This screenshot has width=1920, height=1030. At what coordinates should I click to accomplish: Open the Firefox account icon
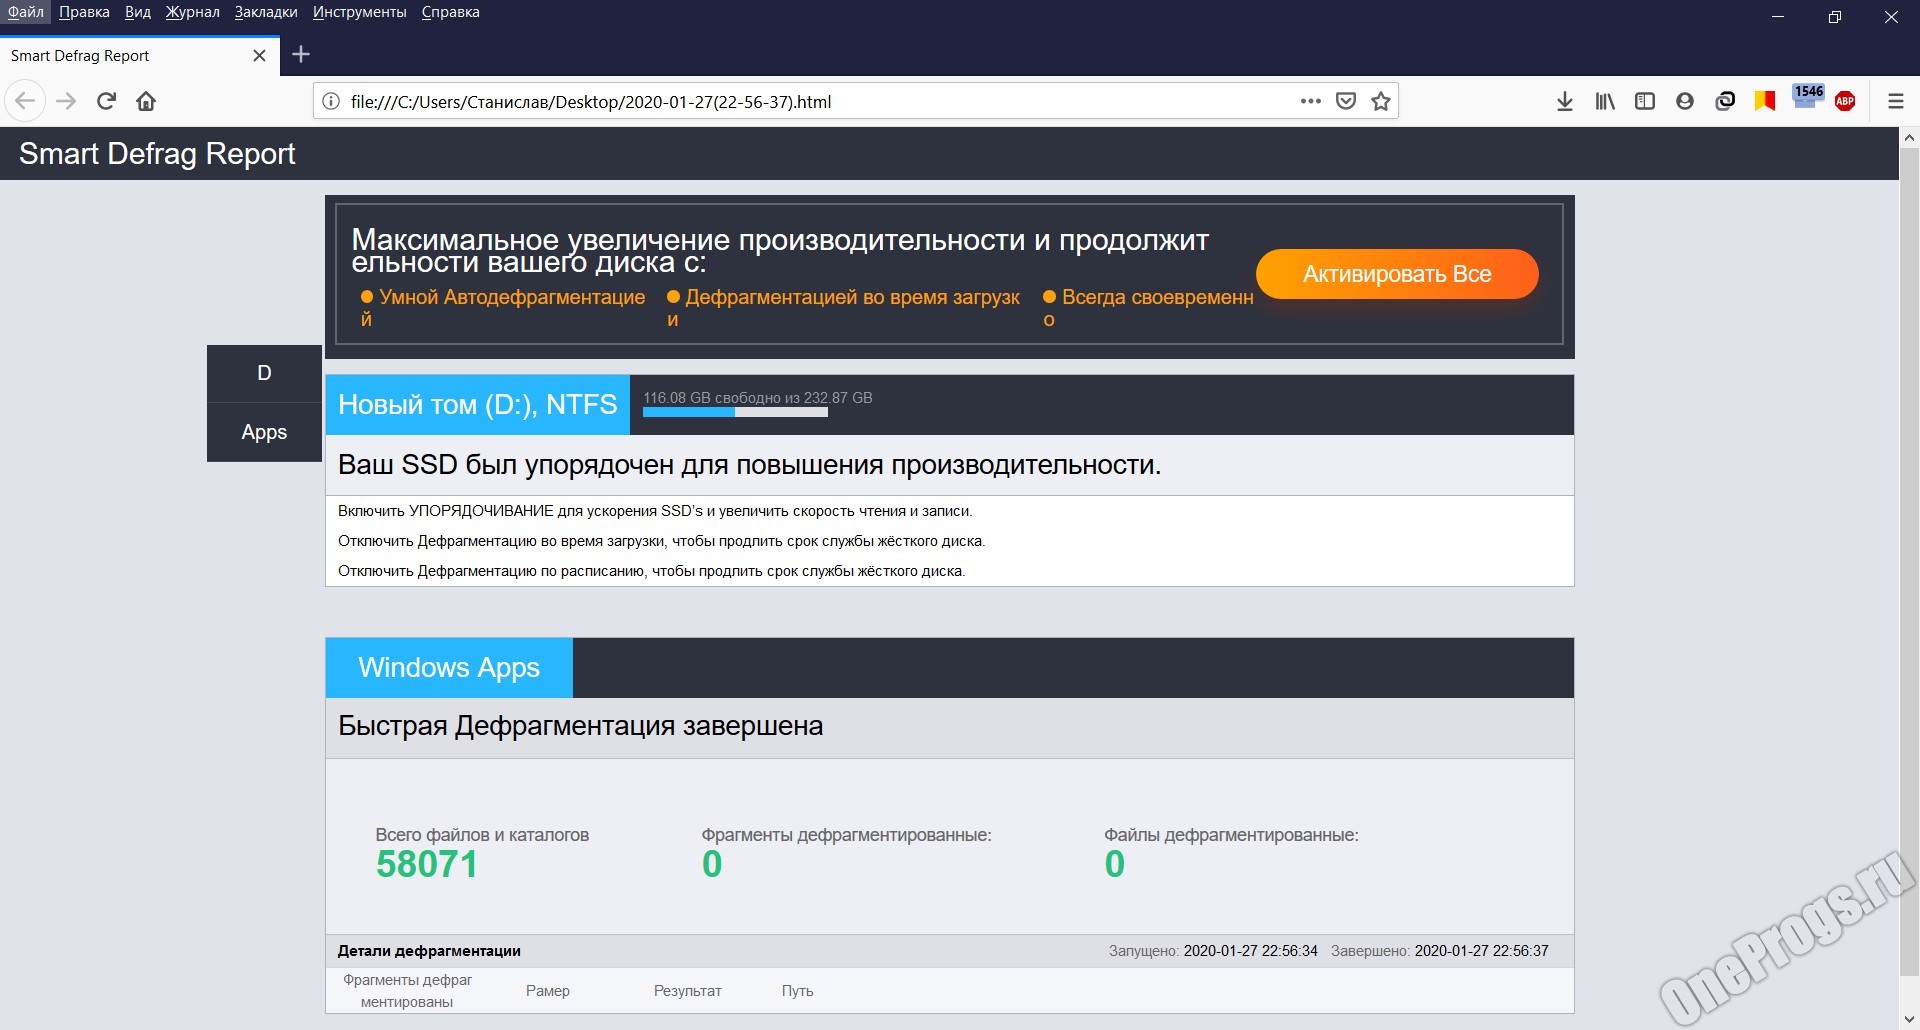coord(1685,101)
